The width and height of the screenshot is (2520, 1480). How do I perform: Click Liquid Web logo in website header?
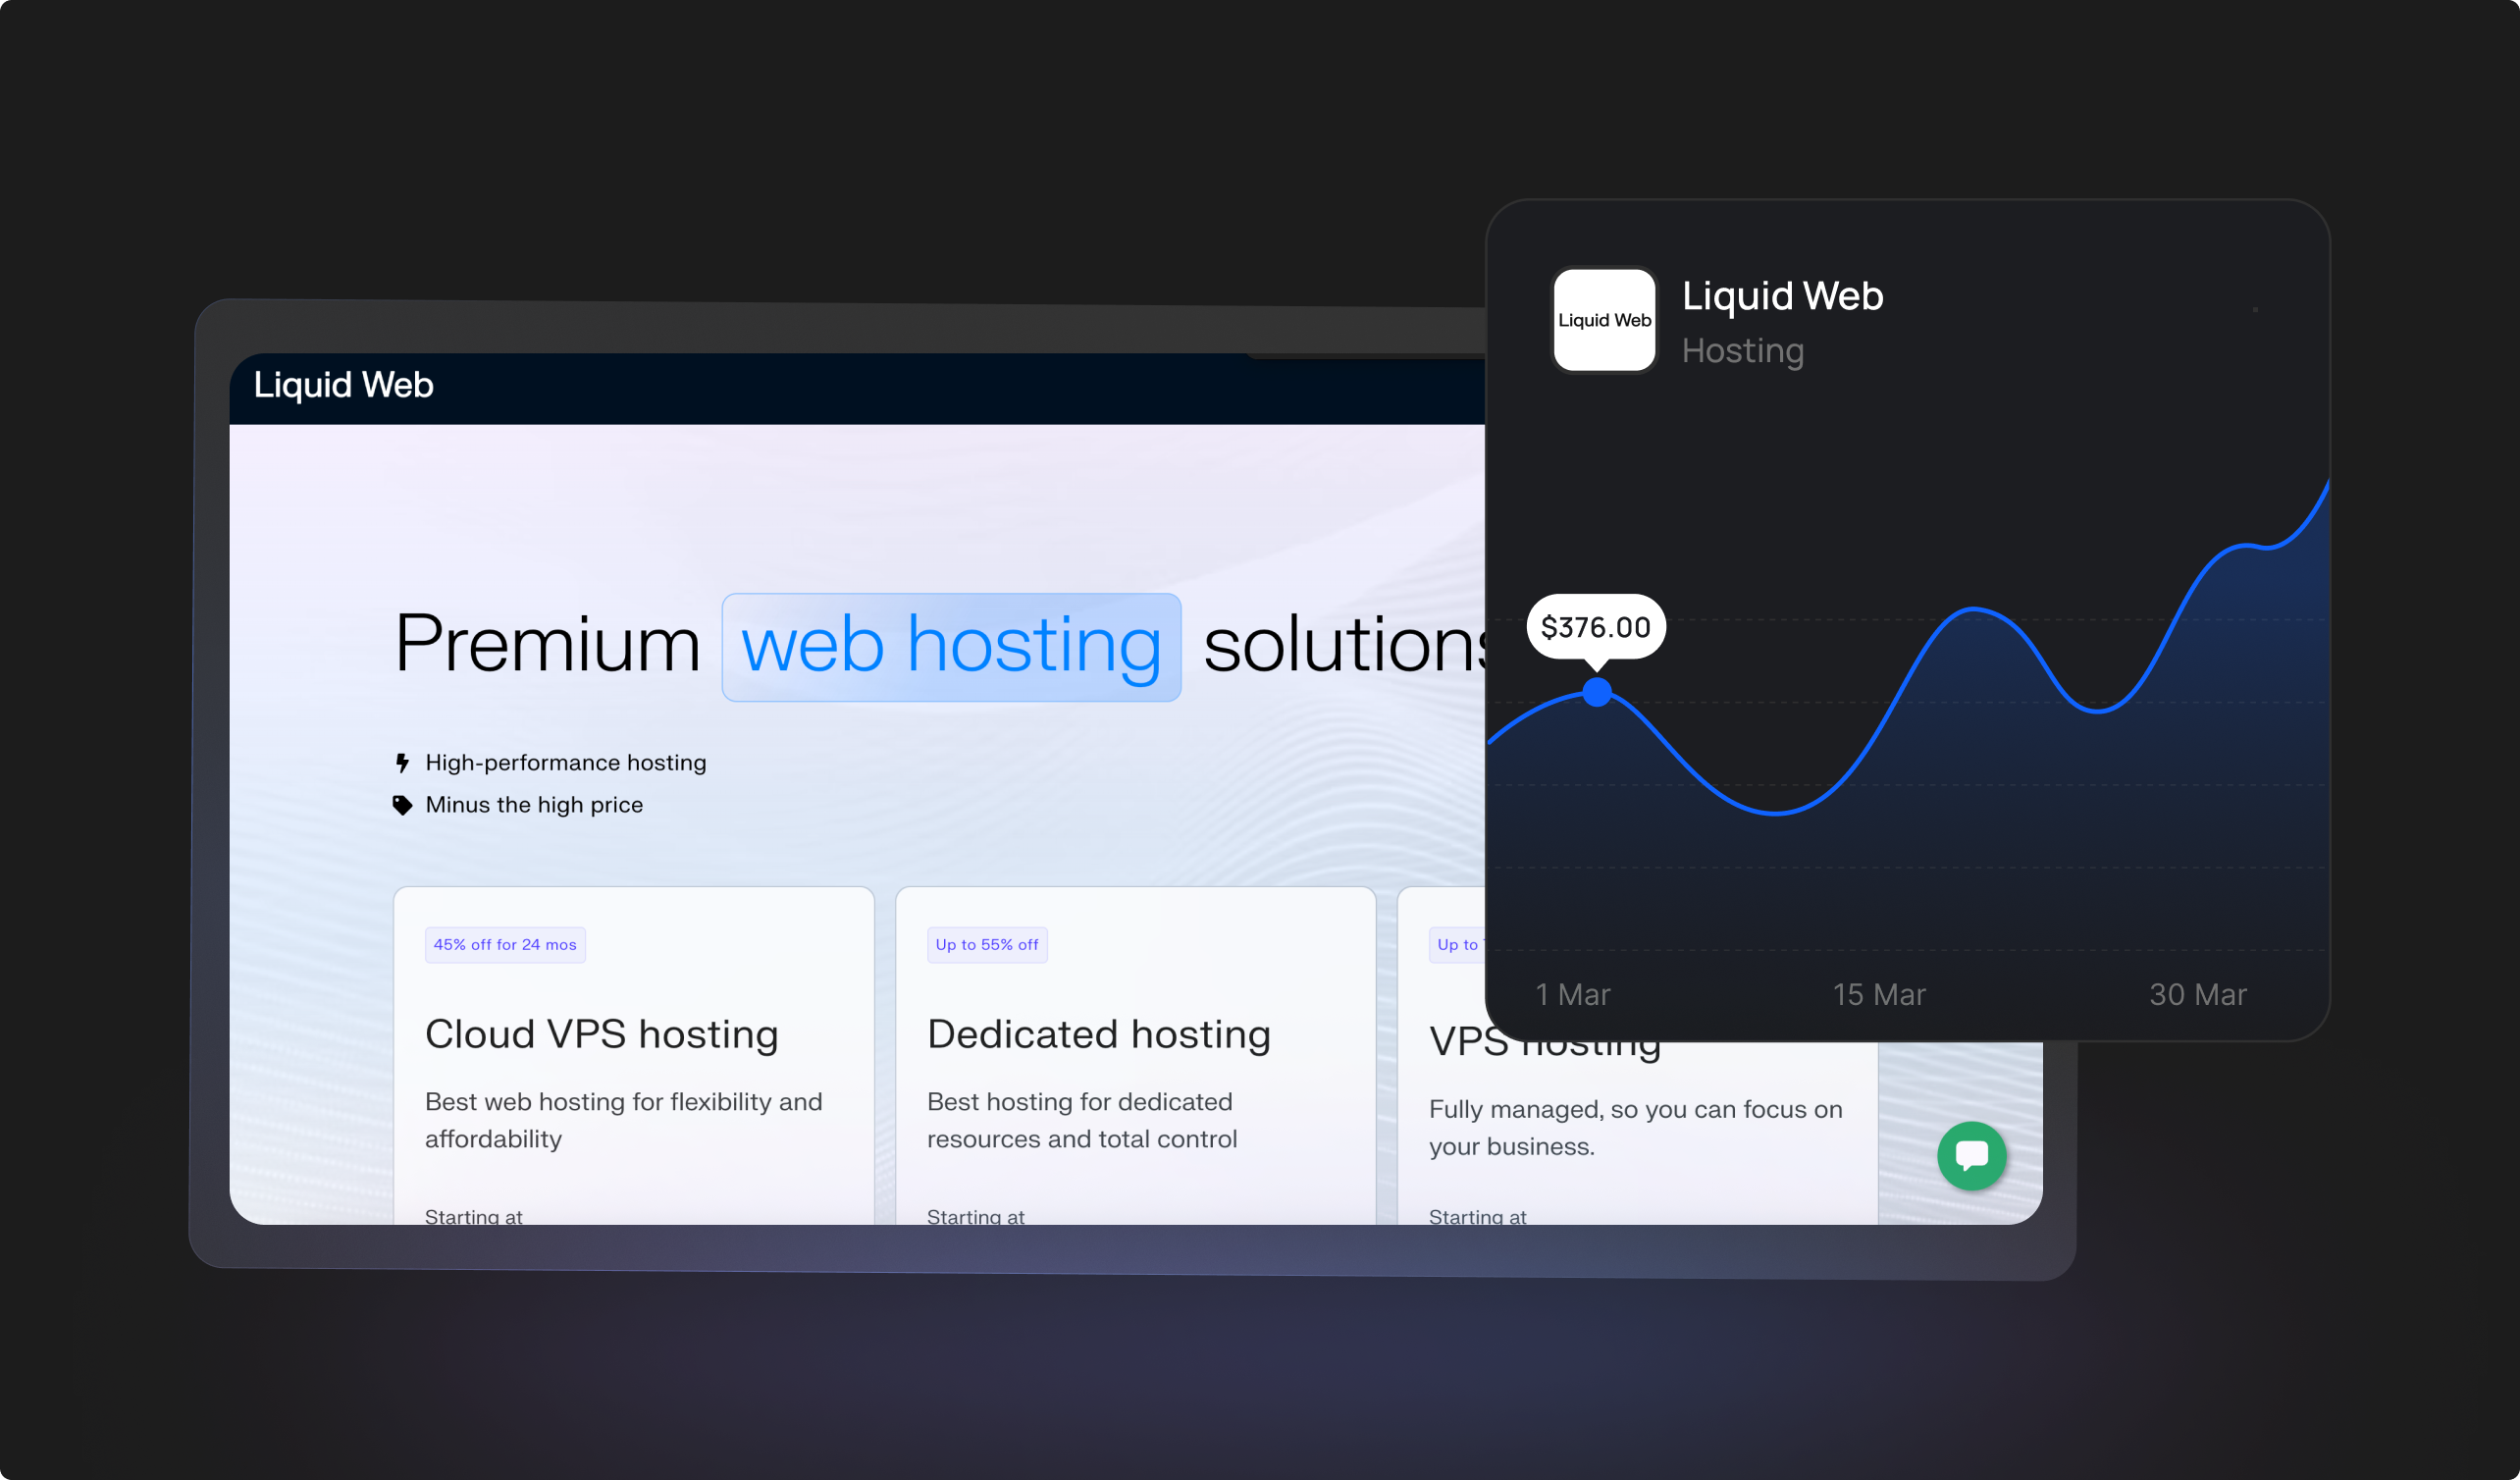(343, 385)
